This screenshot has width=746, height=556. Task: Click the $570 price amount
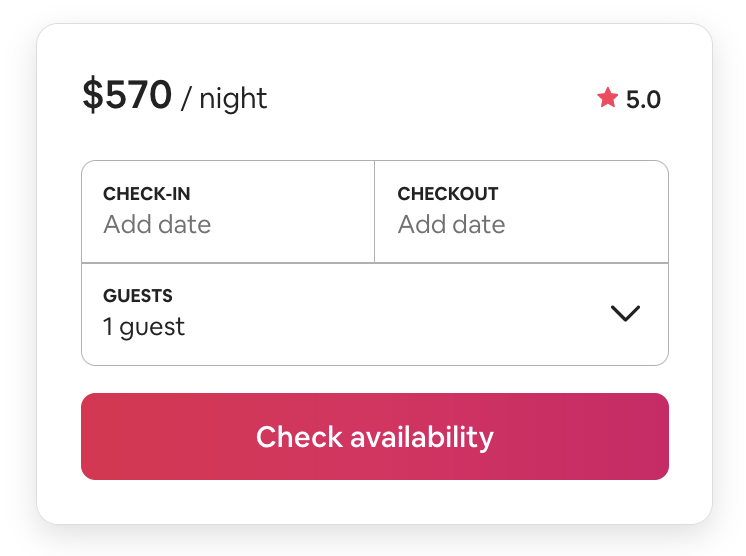click(127, 96)
